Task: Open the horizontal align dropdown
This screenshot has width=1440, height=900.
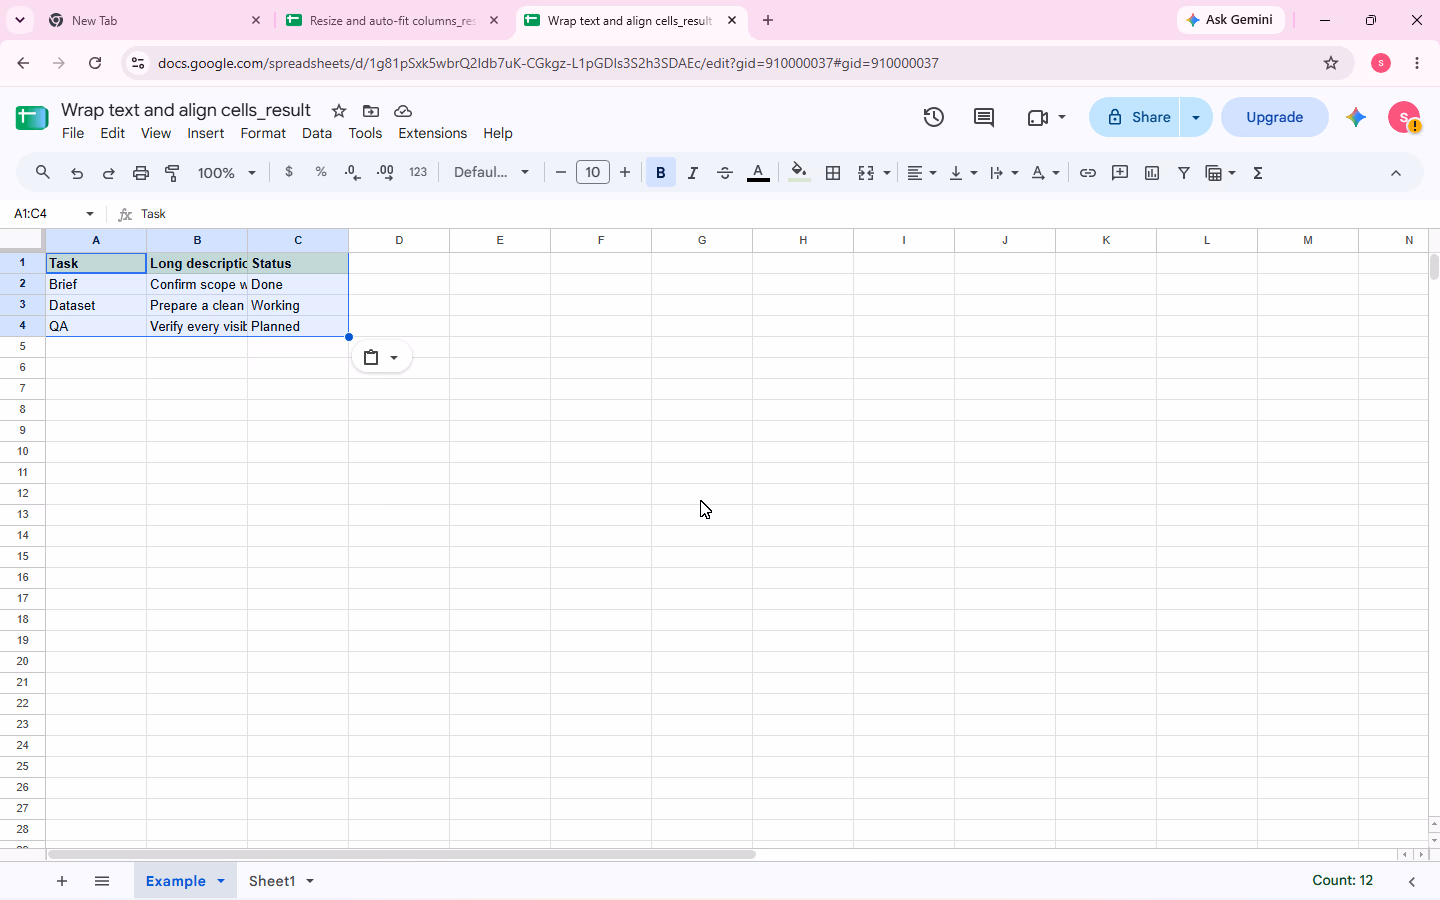Action: pos(922,173)
